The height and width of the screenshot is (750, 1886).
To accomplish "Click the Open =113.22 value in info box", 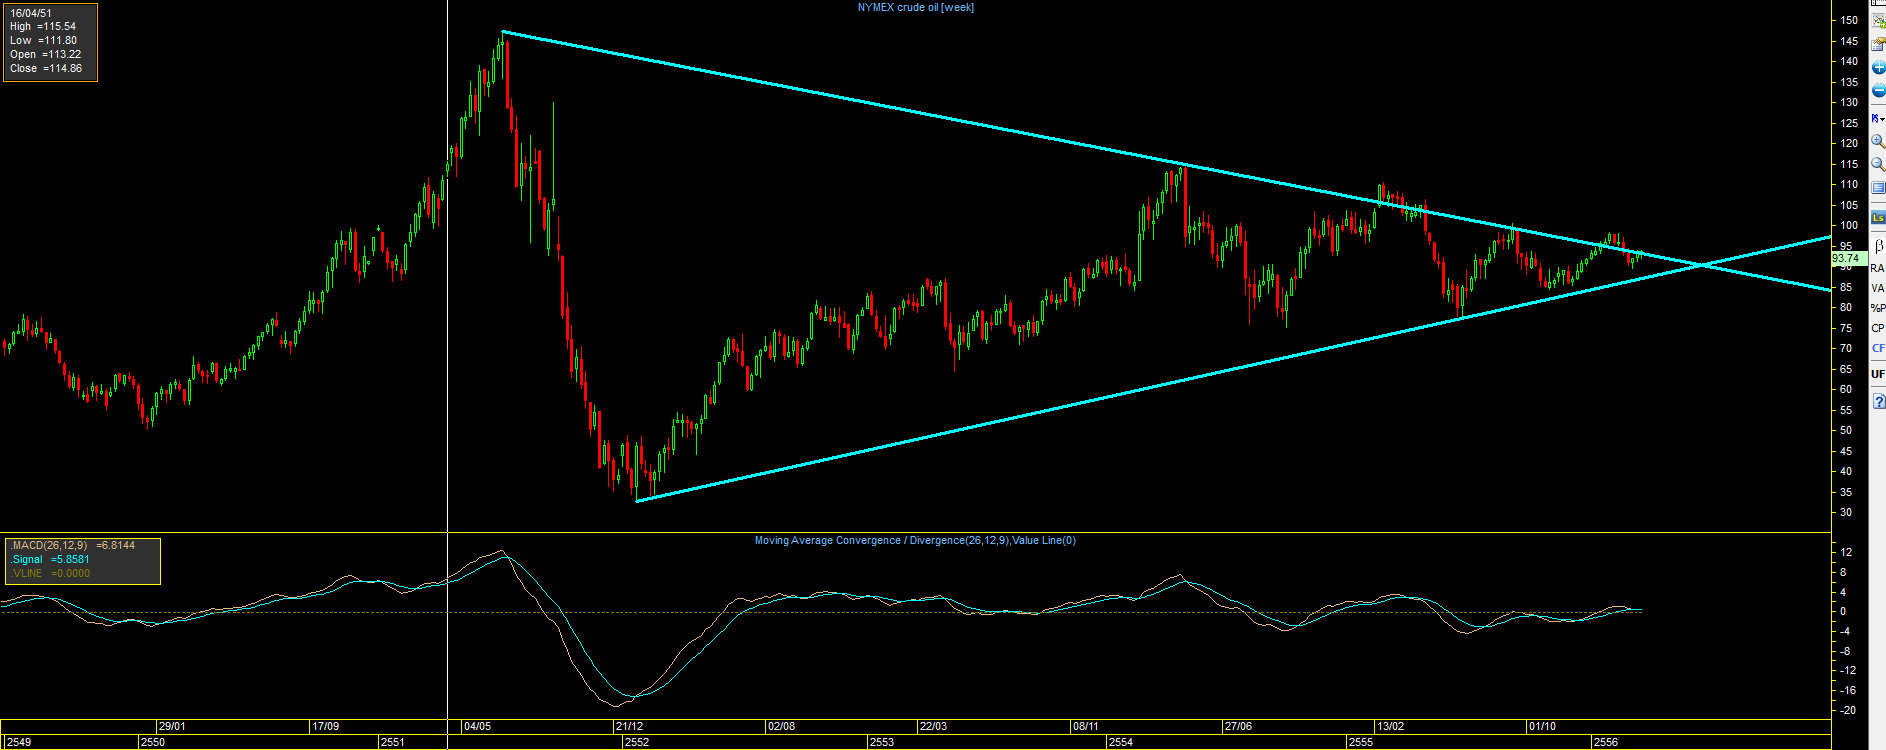I will 45,55.
